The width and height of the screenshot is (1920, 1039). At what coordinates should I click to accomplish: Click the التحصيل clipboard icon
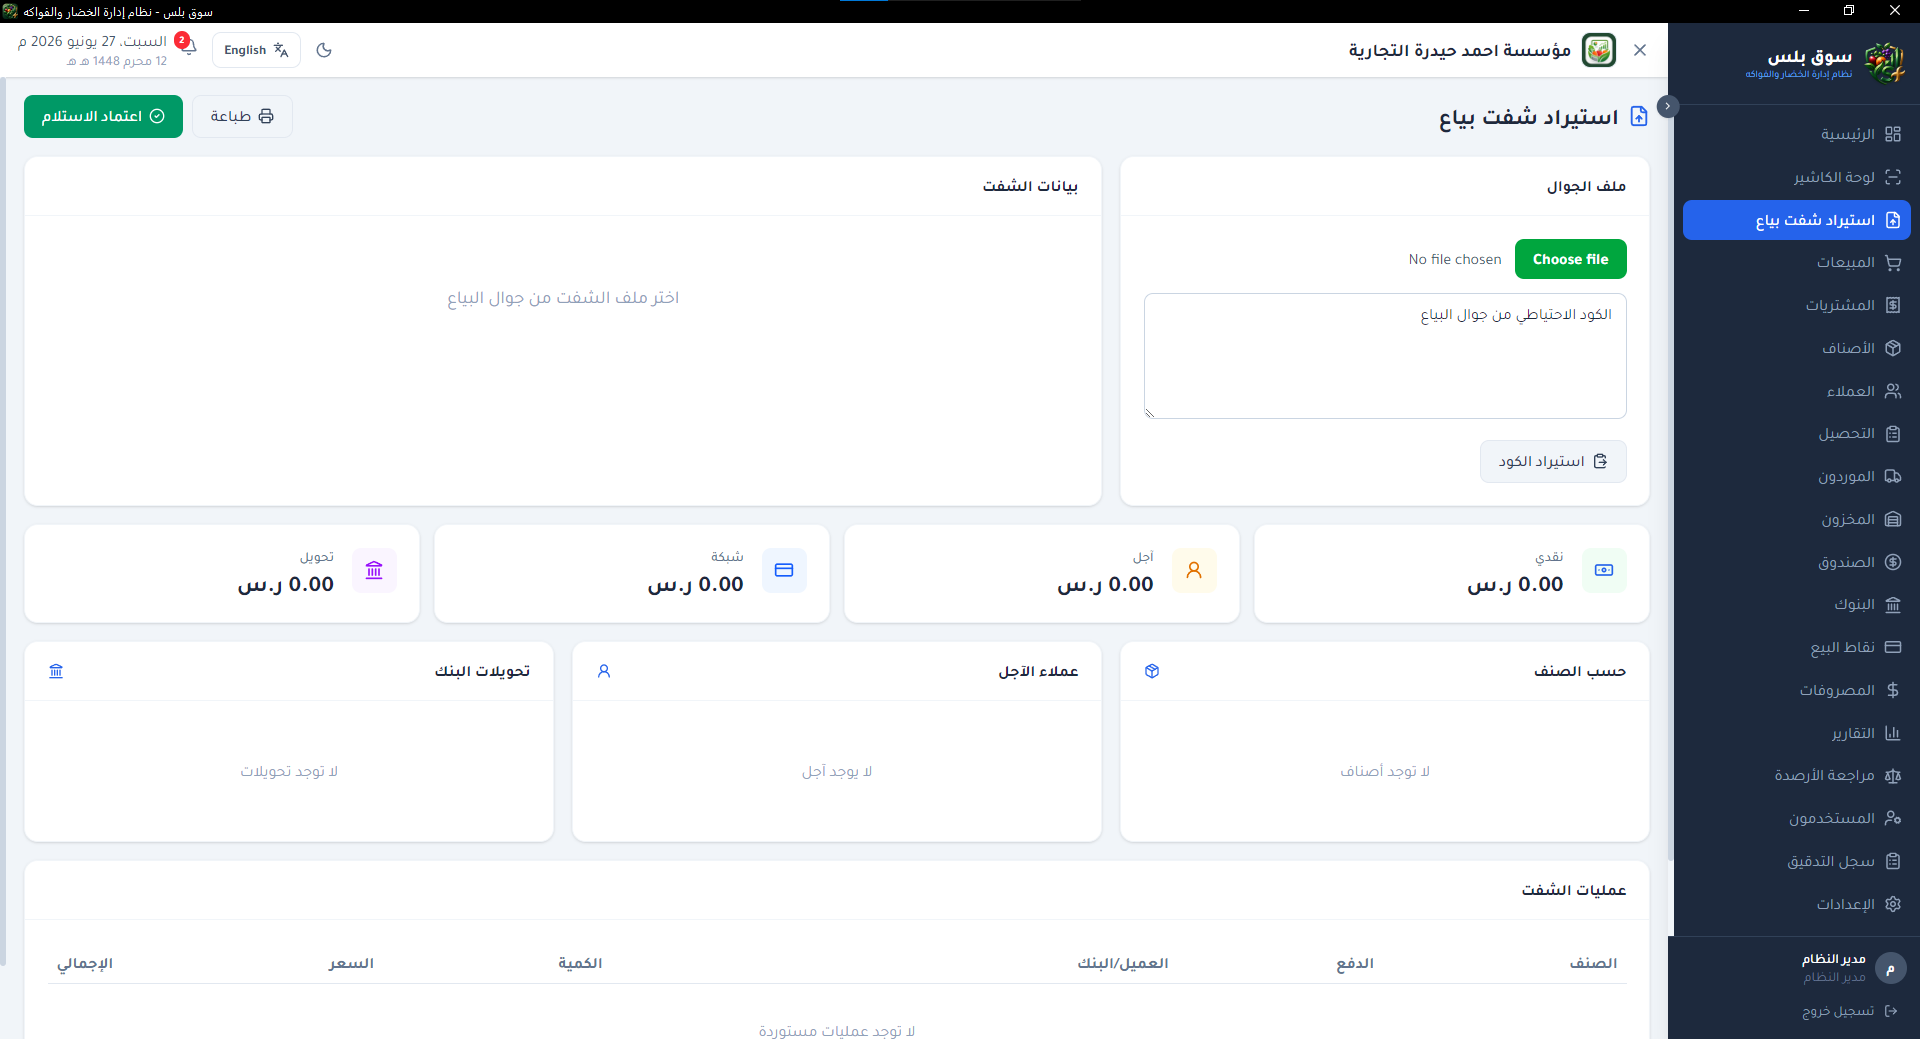[1892, 434]
